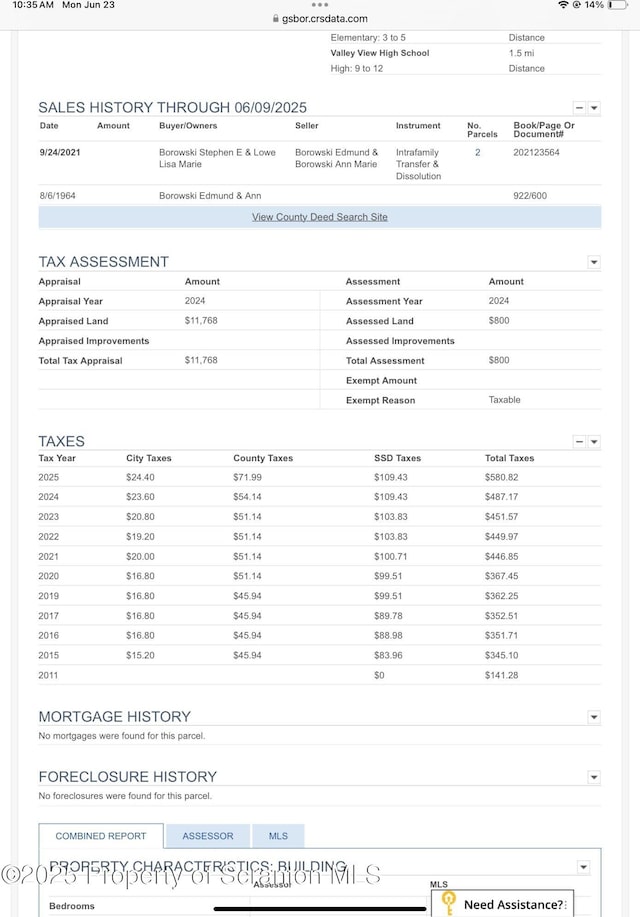Select 2025 total taxes $580.82

(501, 477)
